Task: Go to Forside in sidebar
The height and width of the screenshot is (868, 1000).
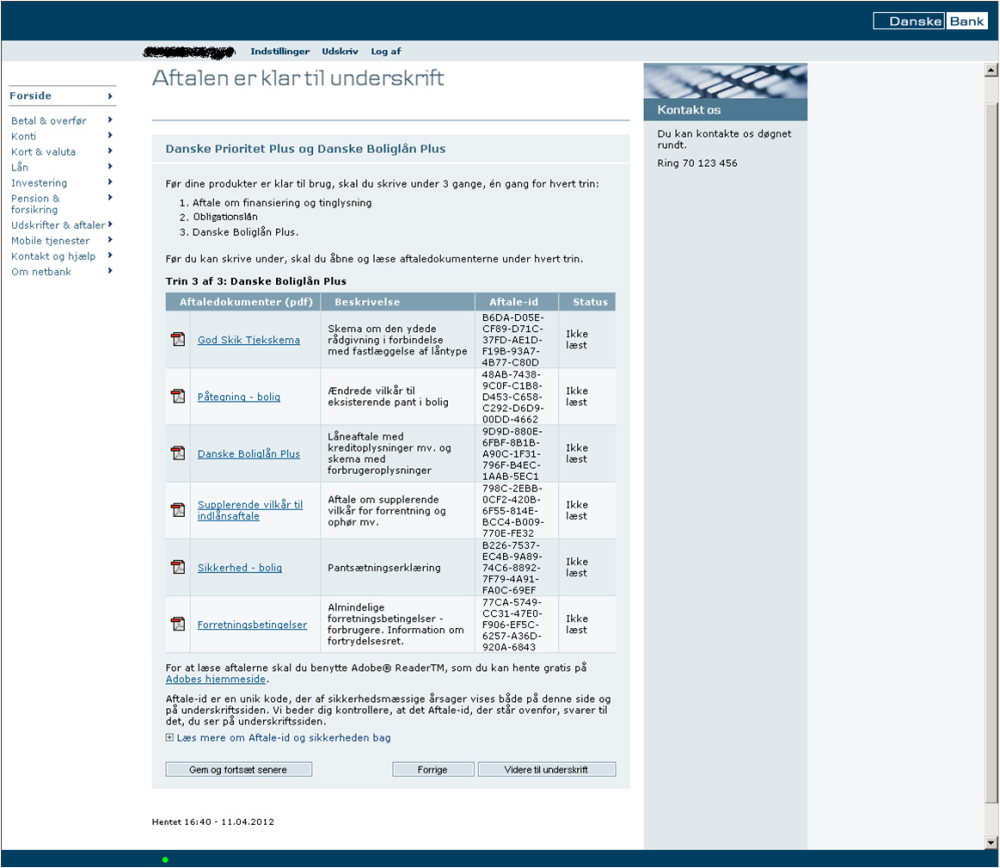Action: coord(30,96)
